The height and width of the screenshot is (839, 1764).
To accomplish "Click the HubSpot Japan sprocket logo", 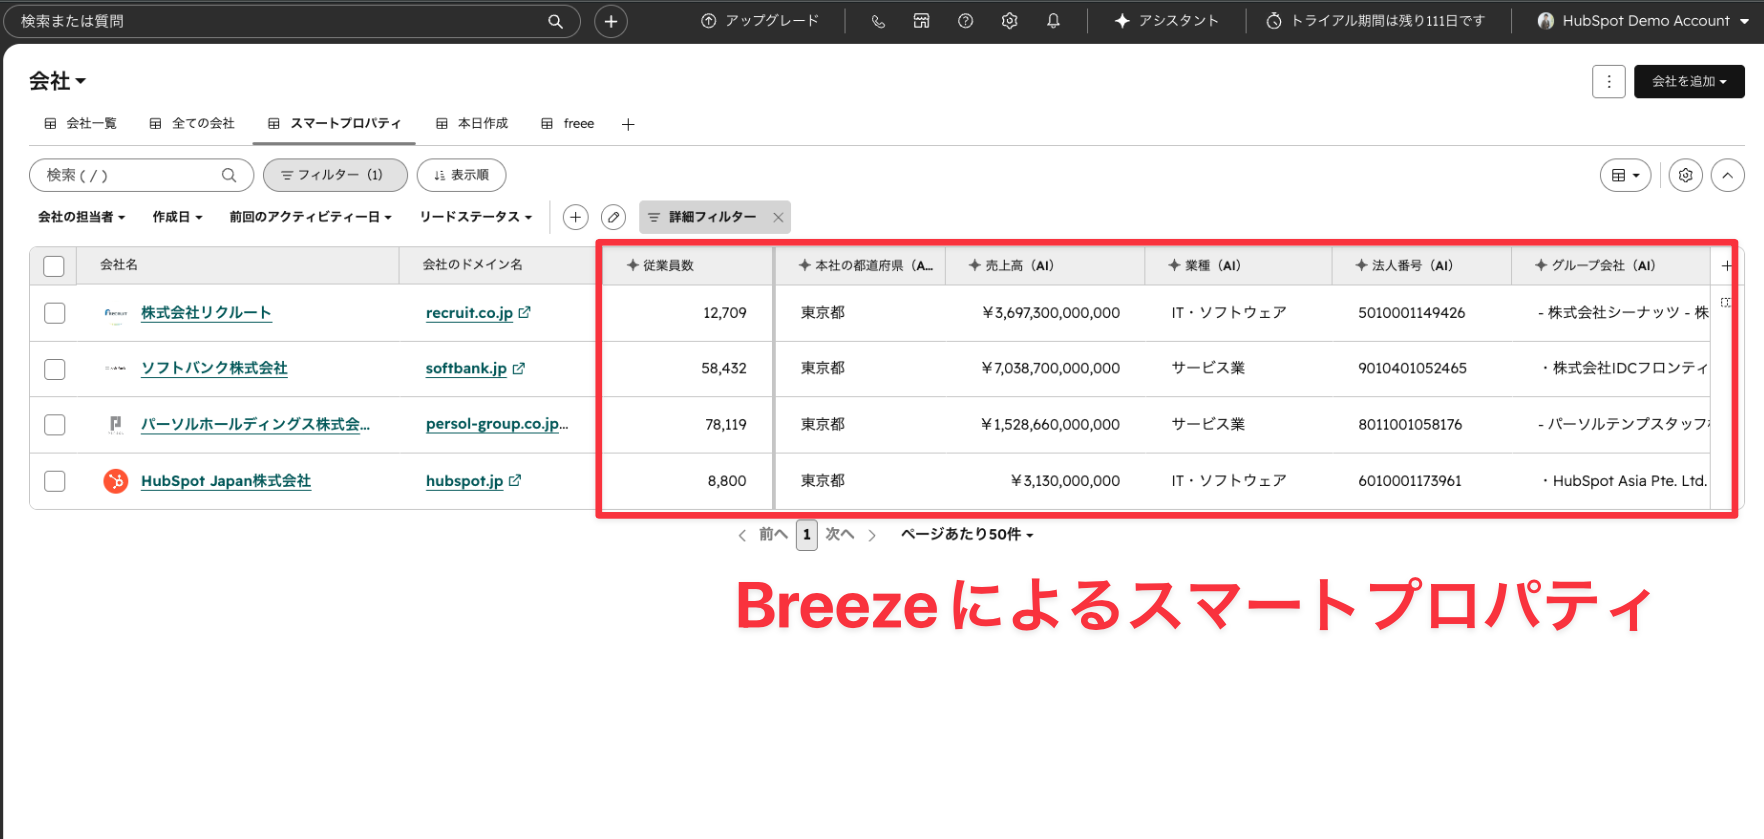I will point(116,481).
